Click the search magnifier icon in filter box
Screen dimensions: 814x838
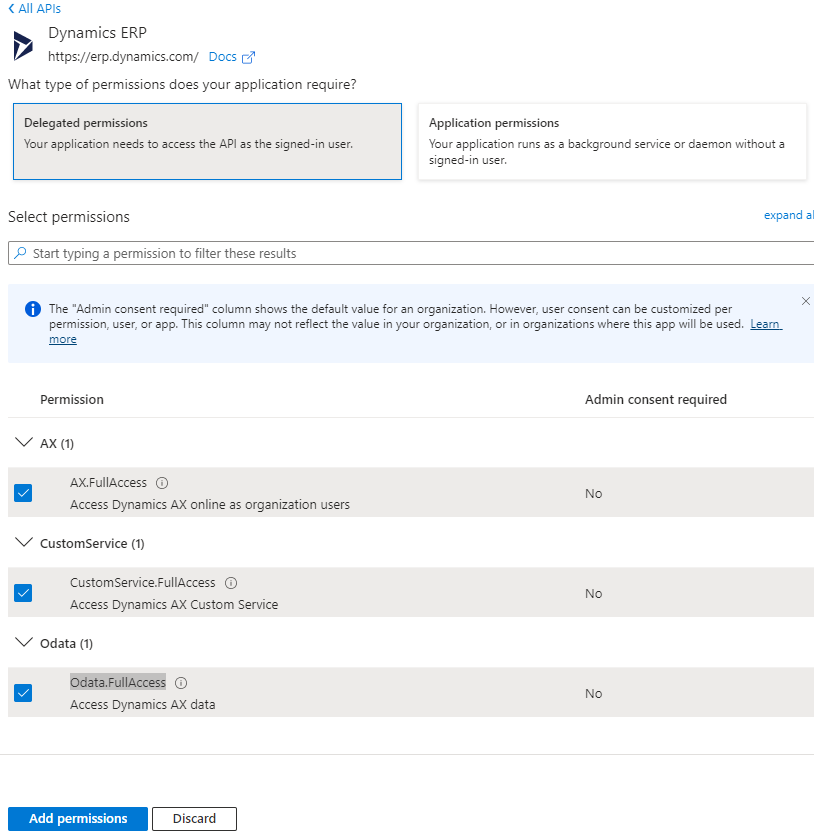pyautogui.click(x=20, y=253)
